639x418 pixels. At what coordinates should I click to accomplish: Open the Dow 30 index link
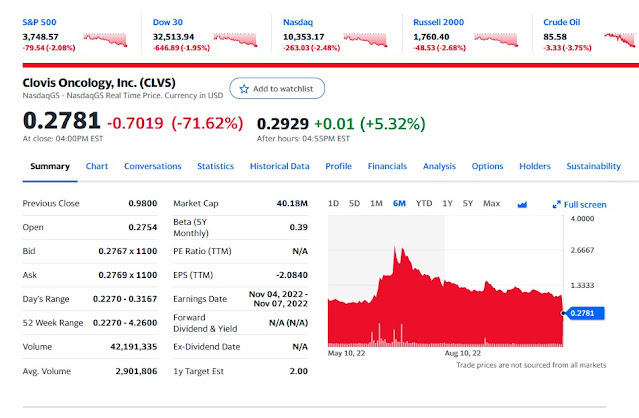point(167,22)
